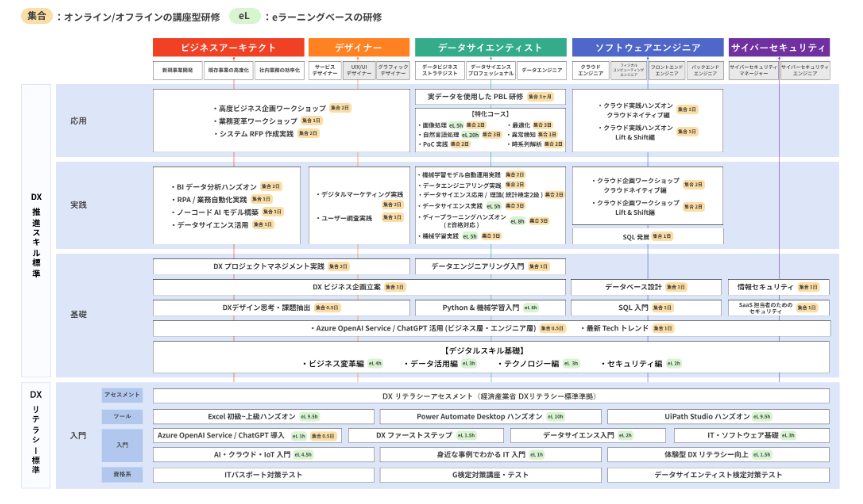Viewport: 863px width, 504px height.
Task: Choose the ソフトウェアエンジニア blue header
Action: pyautogui.click(x=647, y=47)
